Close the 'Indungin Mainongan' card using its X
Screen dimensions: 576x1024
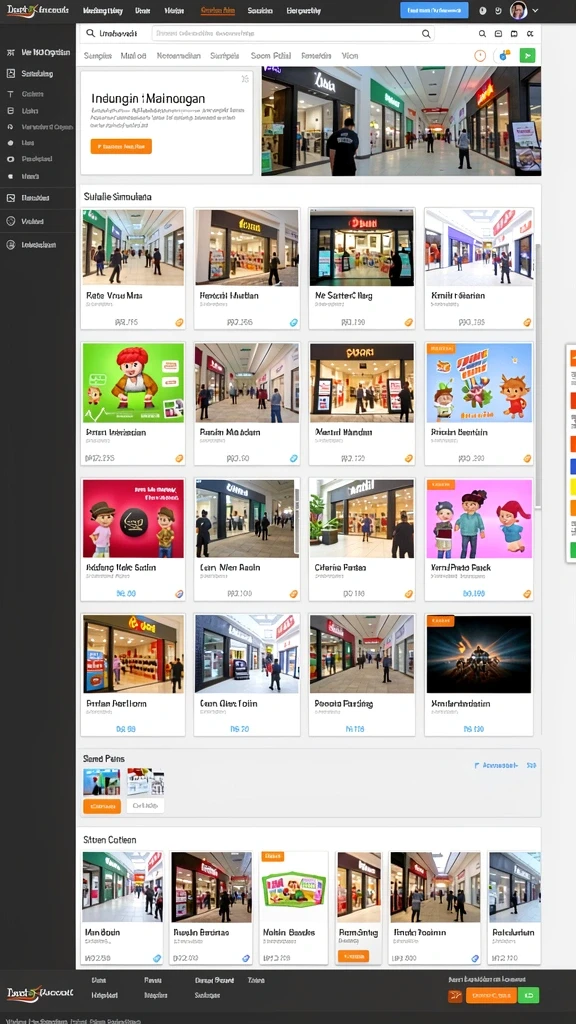(x=245, y=79)
